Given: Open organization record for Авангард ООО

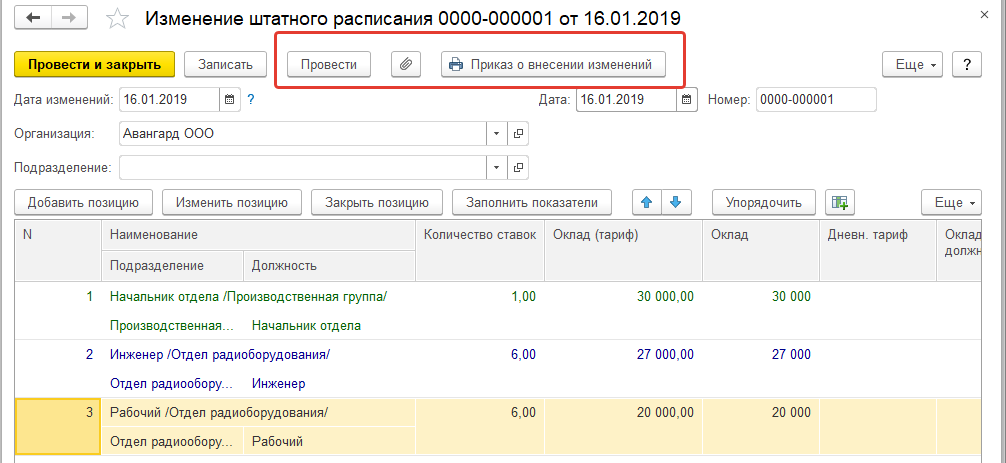Looking at the screenshot, I should pos(518,133).
